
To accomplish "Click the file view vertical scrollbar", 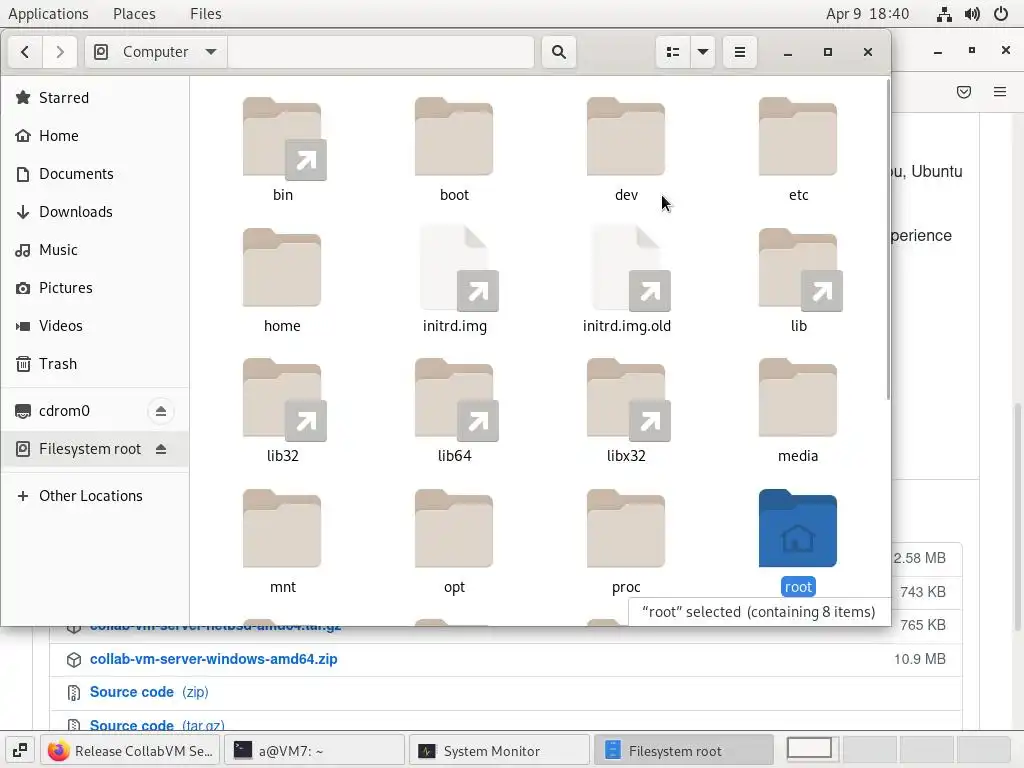I will pyautogui.click(x=888, y=239).
